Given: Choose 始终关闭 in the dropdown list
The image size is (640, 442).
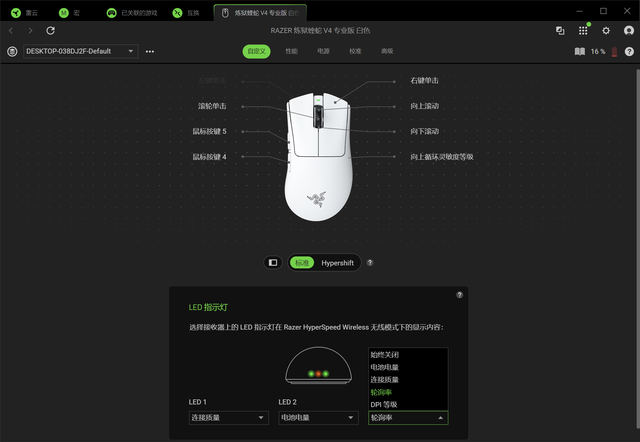Looking at the screenshot, I should [408, 355].
